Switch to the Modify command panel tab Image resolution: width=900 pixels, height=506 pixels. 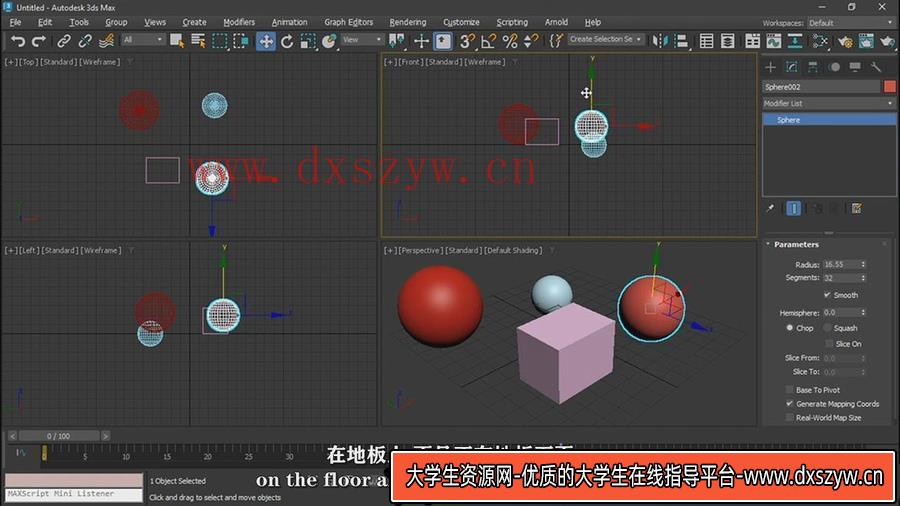pyautogui.click(x=792, y=67)
